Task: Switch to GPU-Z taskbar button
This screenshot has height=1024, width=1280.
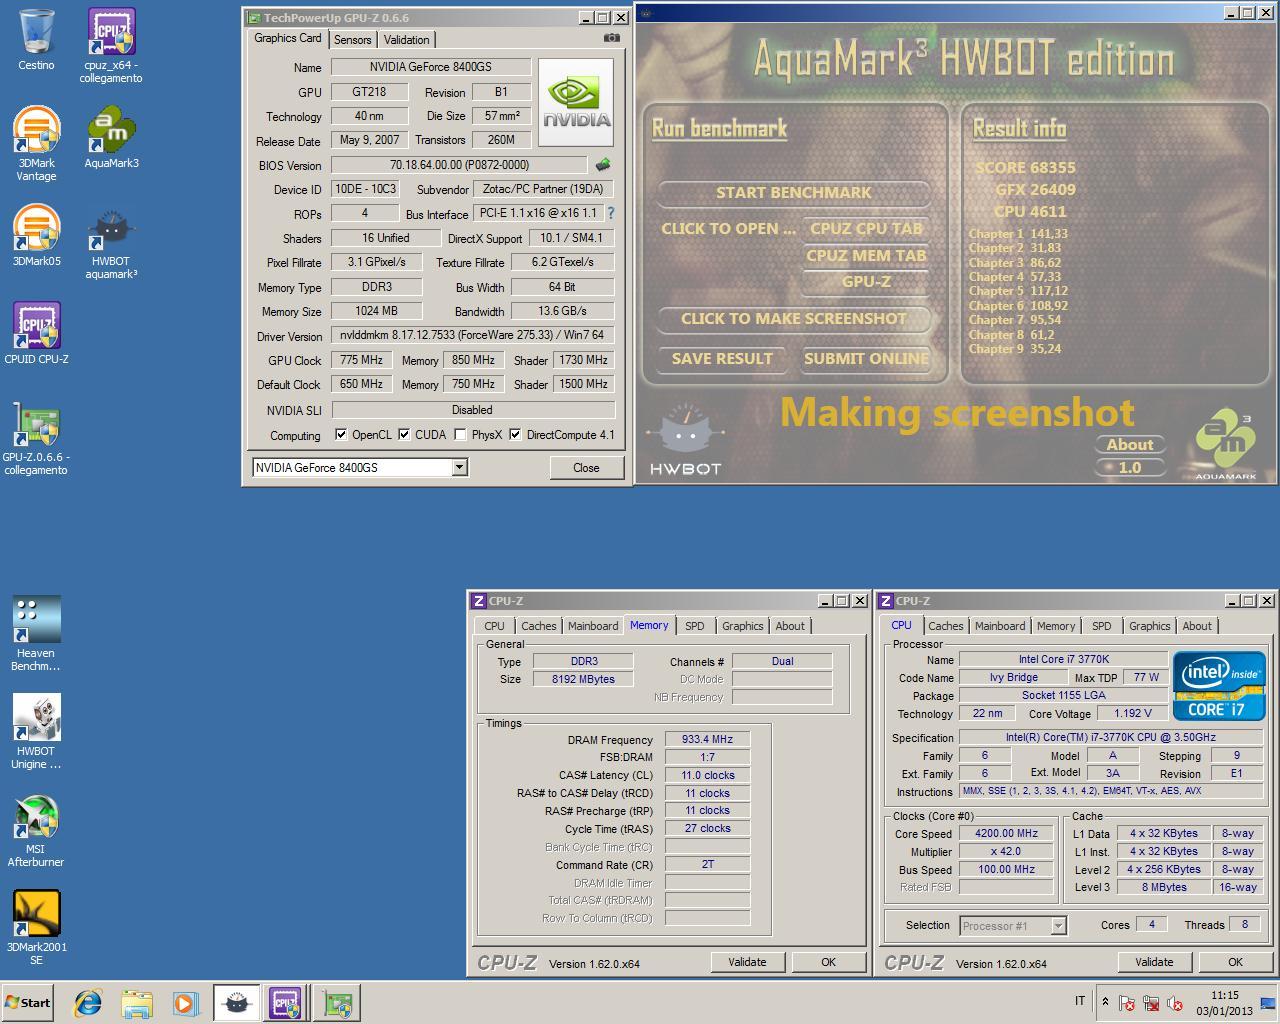Action: pyautogui.click(x=337, y=1003)
